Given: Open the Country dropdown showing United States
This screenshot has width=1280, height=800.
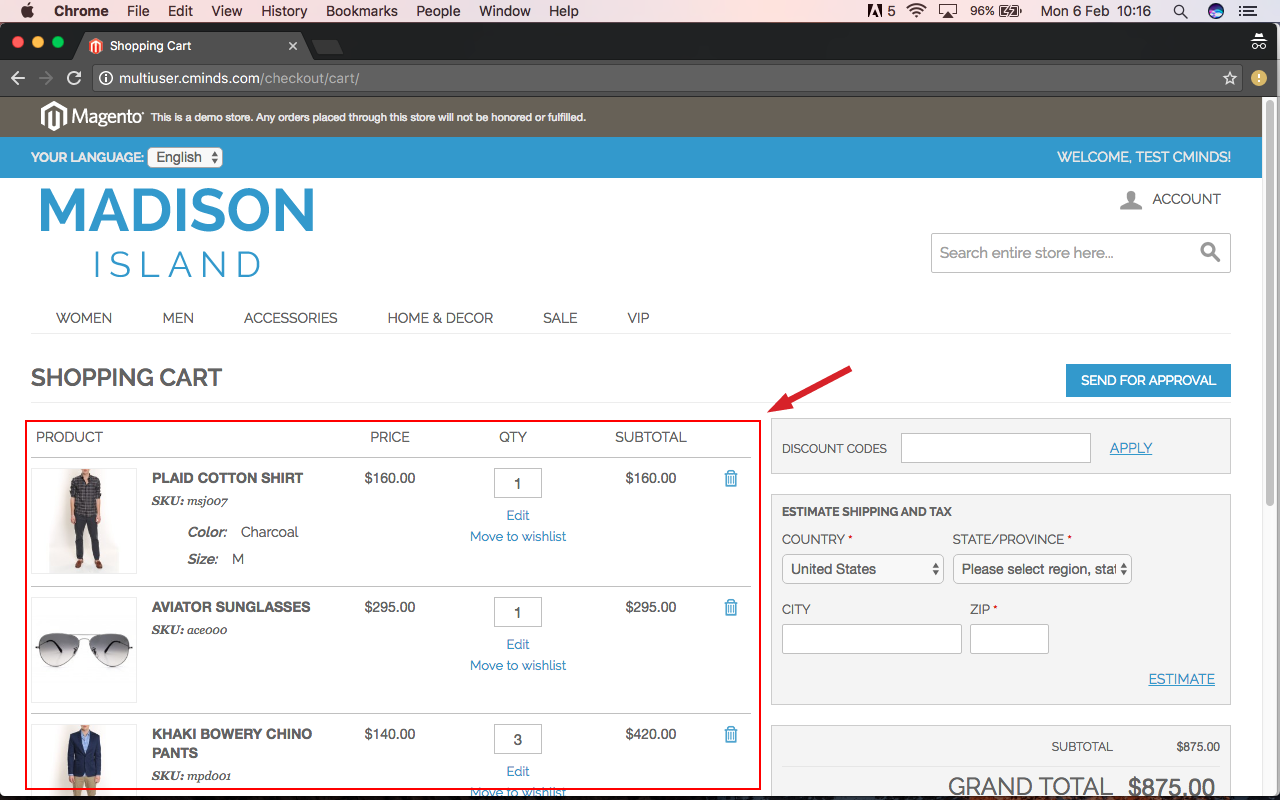Looking at the screenshot, I should pos(863,569).
